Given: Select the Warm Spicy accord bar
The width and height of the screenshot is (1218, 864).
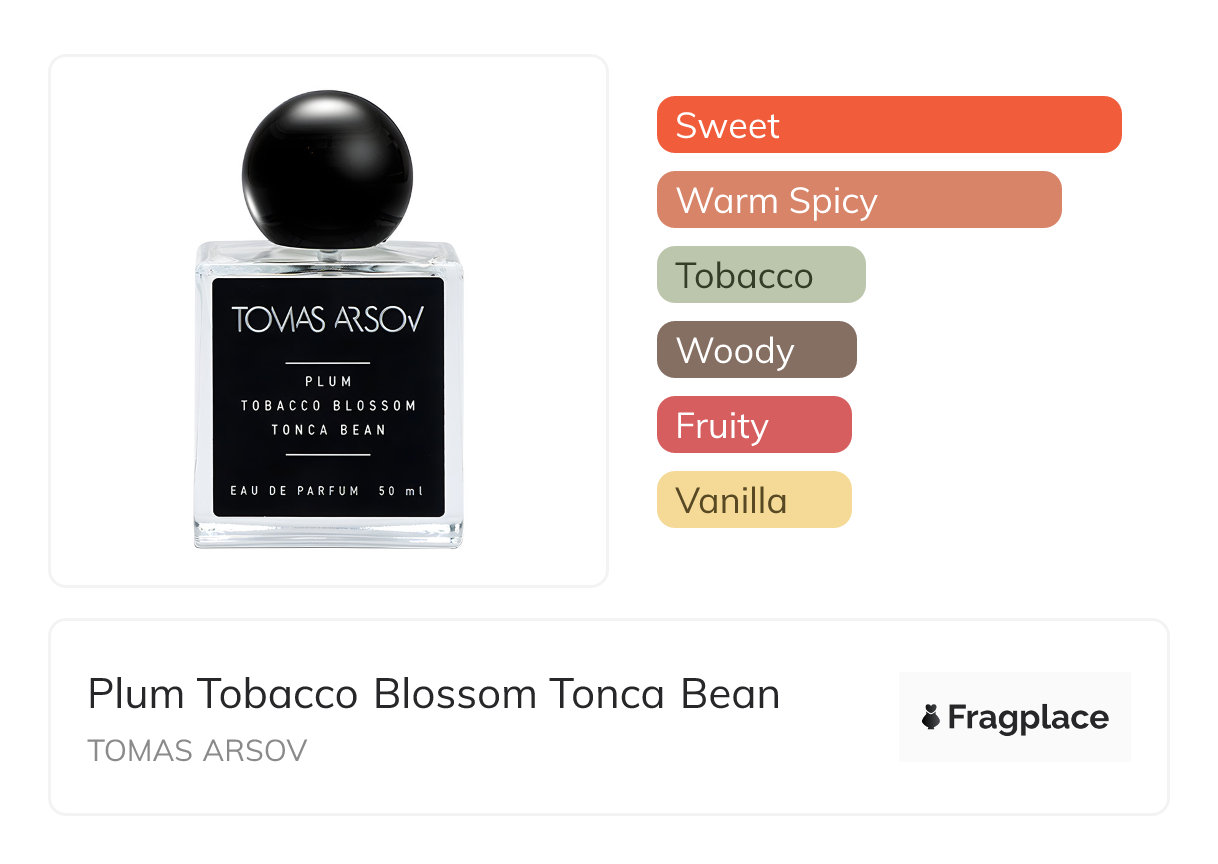Looking at the screenshot, I should click(x=858, y=200).
